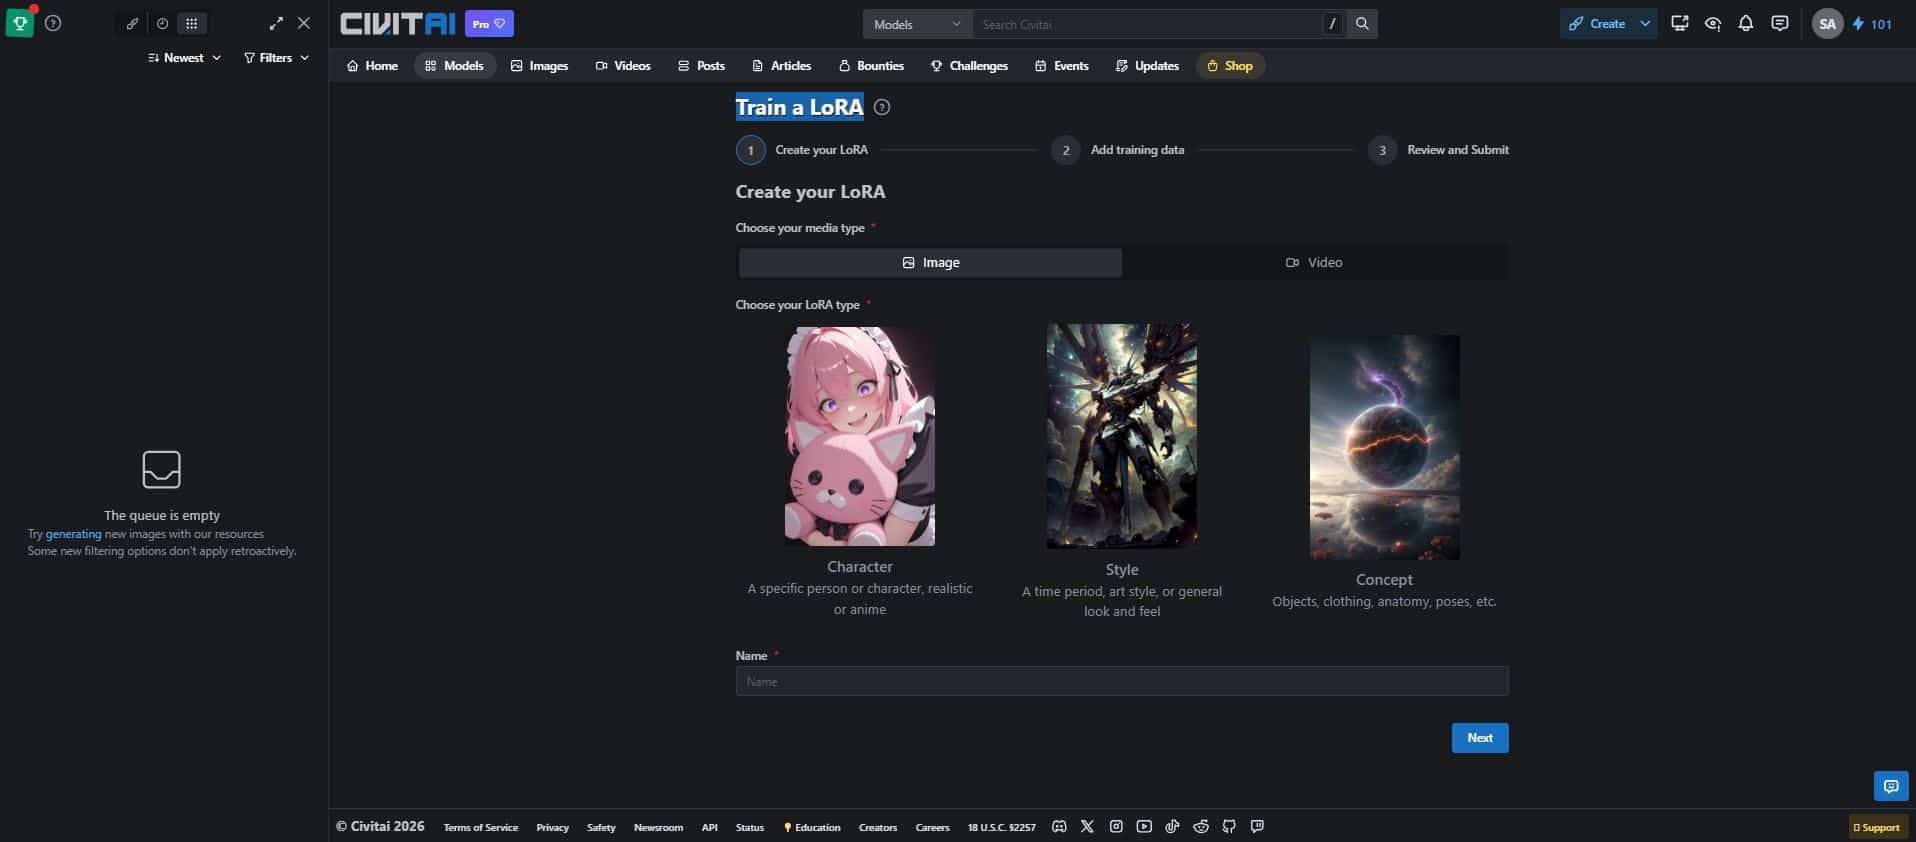Image resolution: width=1916 pixels, height=842 pixels.
Task: Open the Bounties tab
Action: 871,66
